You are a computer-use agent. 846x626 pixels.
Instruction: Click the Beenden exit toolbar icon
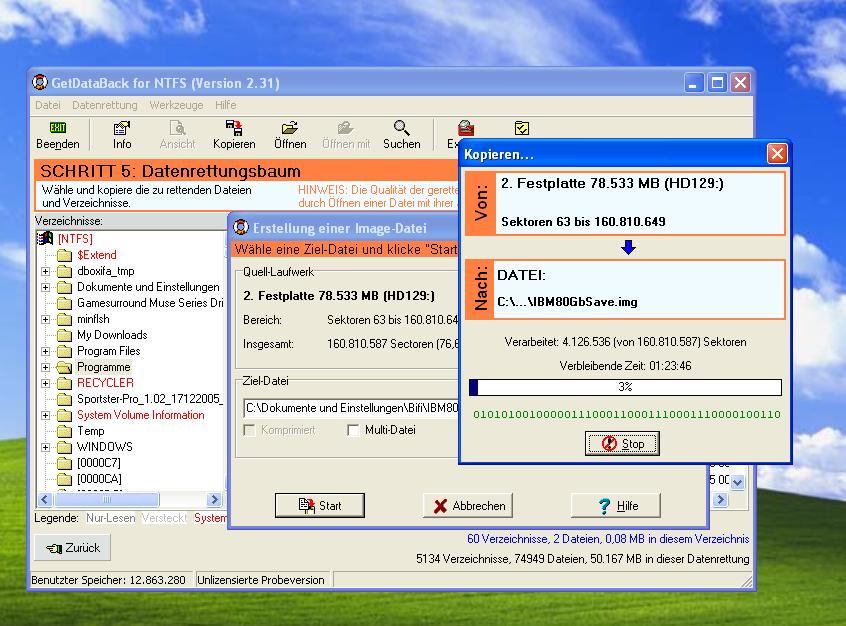[x=58, y=128]
